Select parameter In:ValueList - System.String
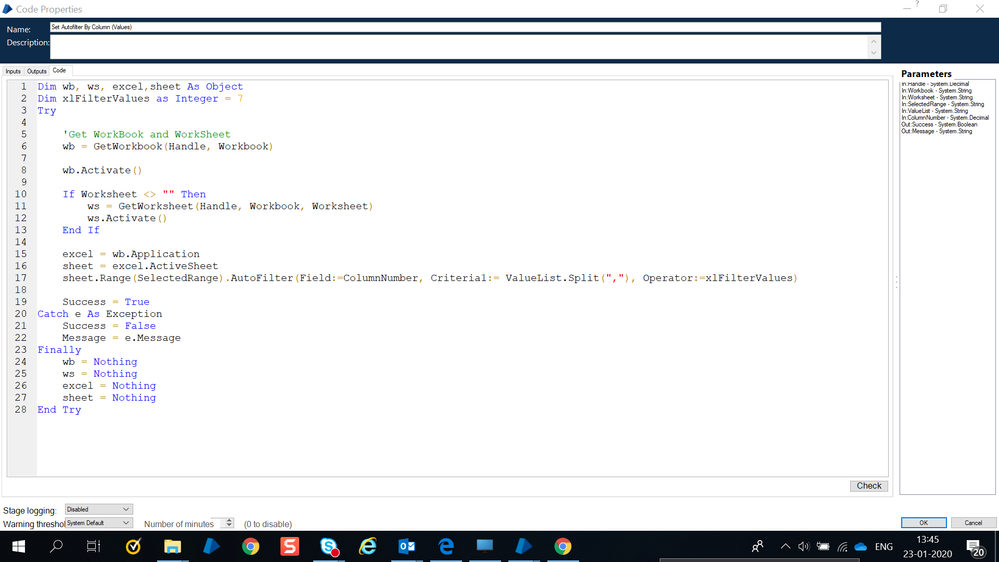The width and height of the screenshot is (999, 562). 935,111
